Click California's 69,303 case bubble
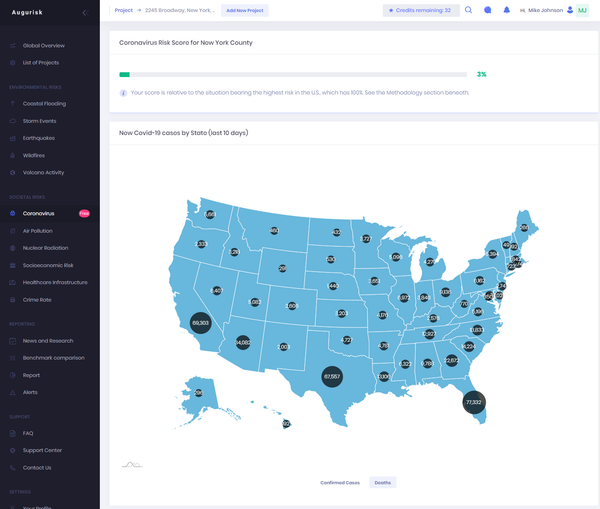 click(201, 323)
